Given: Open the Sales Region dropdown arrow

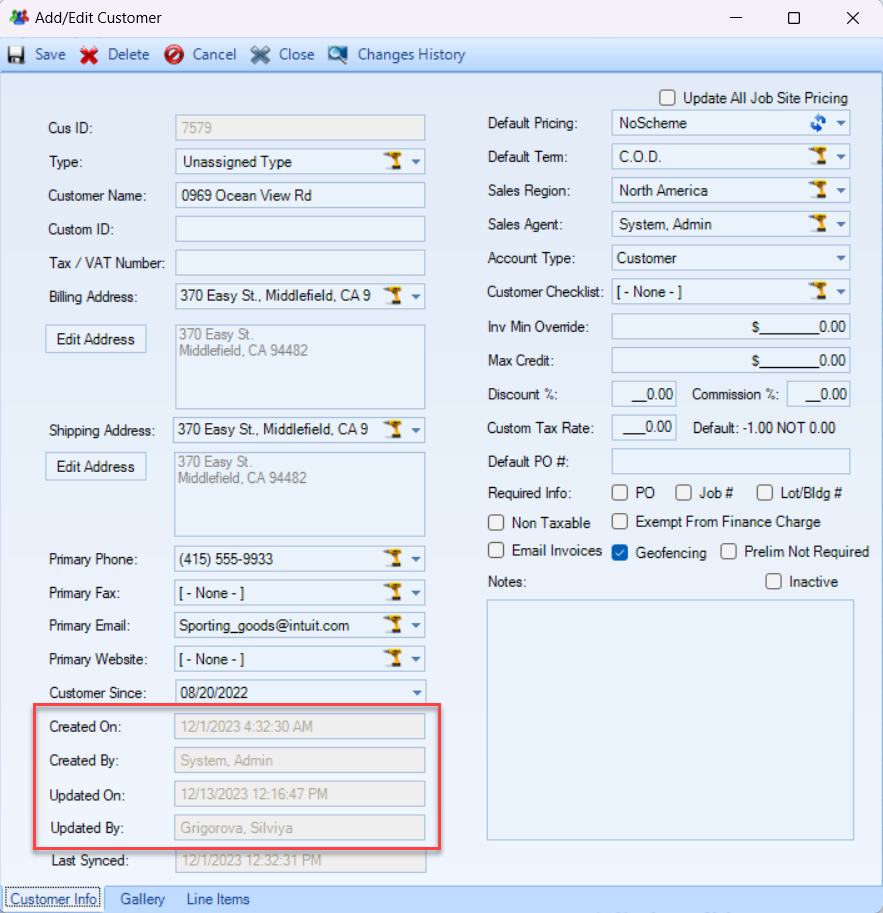Looking at the screenshot, I should coord(841,191).
